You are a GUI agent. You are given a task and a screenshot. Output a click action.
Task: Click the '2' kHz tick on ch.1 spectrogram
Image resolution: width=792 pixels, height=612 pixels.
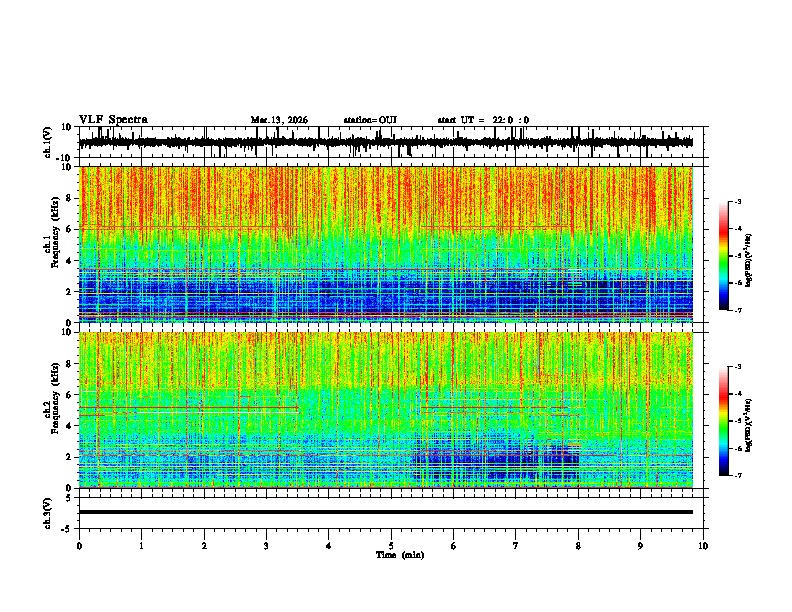click(x=69, y=292)
